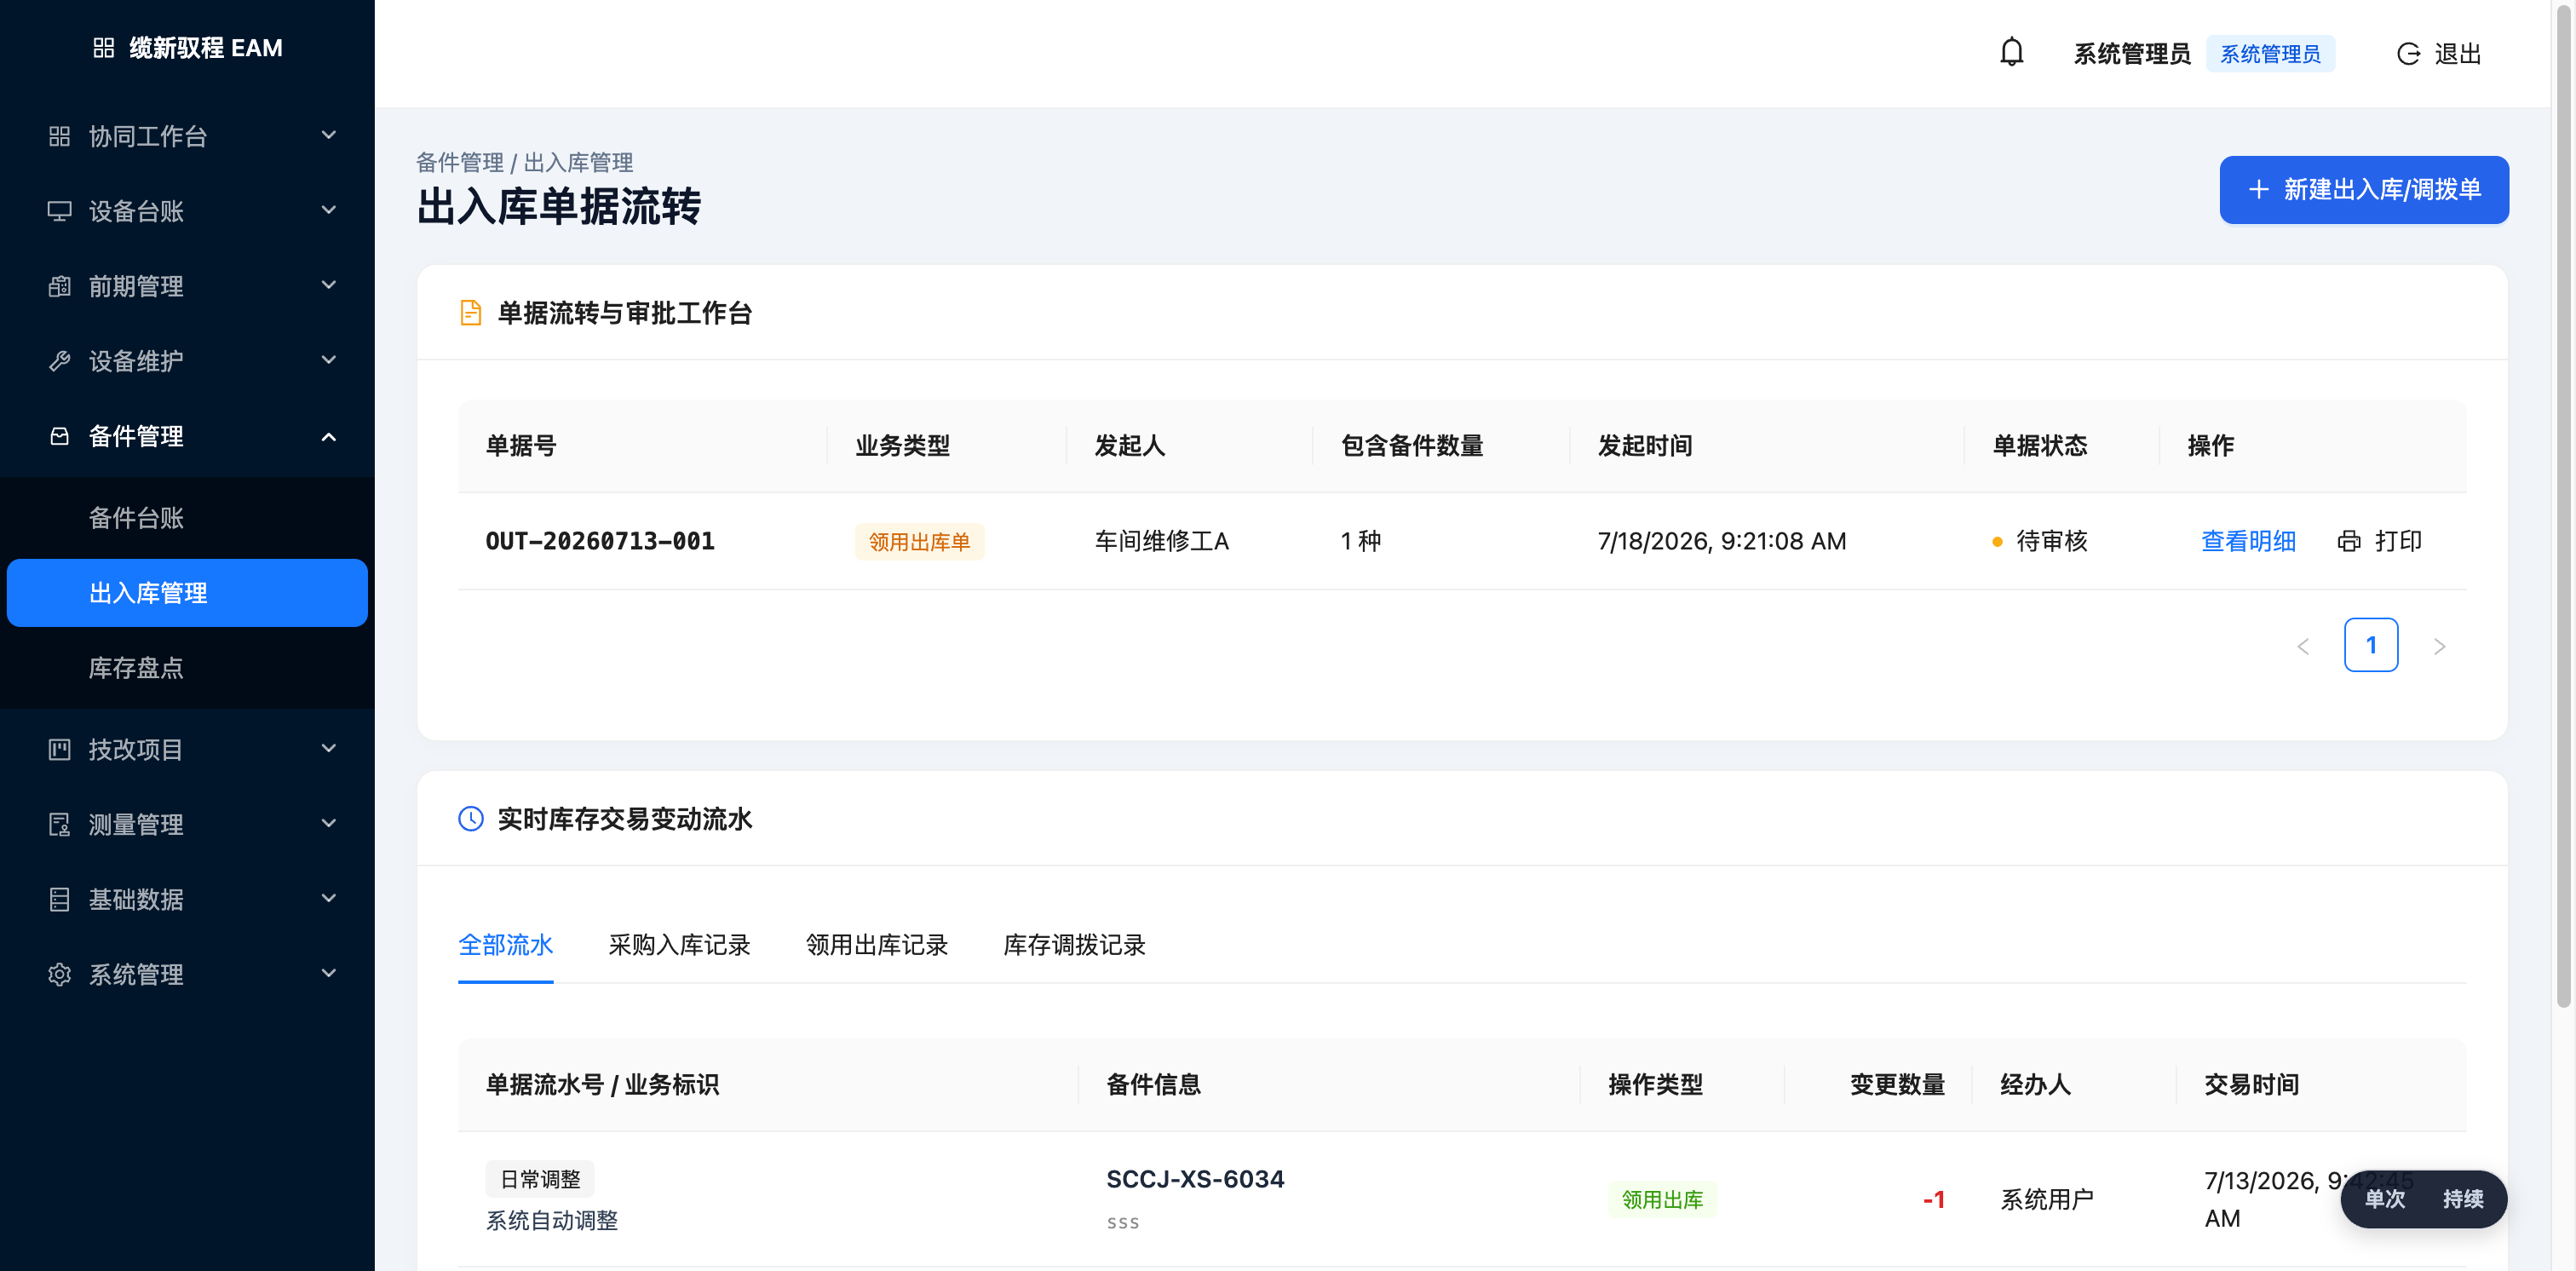
Task: Click the printer icon in OUT-20260713-001 row
Action: pos(2348,541)
